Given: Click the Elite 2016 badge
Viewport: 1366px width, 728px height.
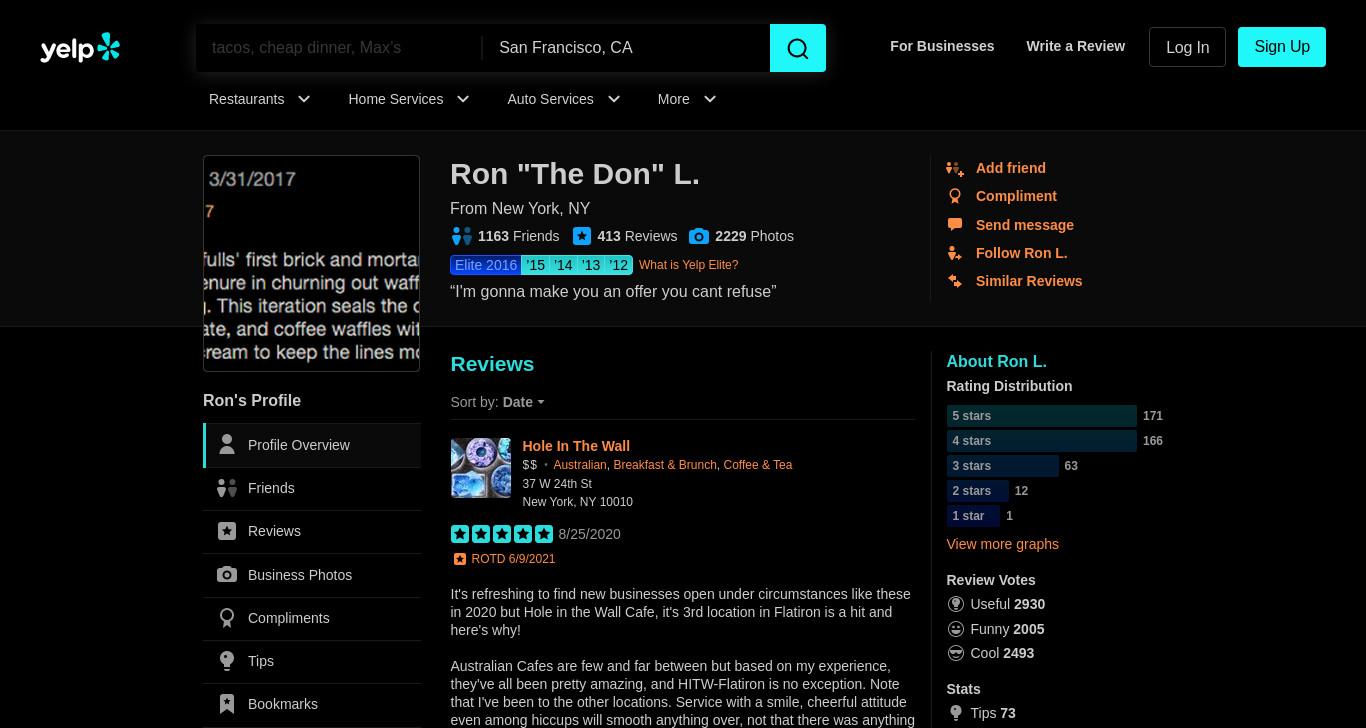Looking at the screenshot, I should (486, 265).
